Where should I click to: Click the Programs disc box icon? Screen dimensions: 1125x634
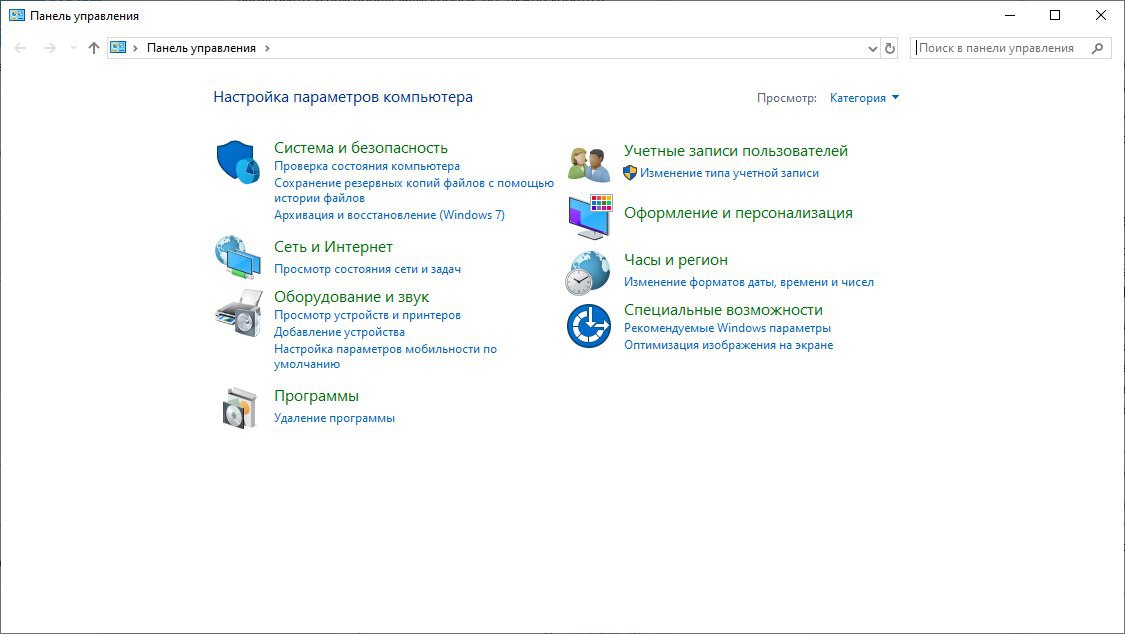click(239, 407)
